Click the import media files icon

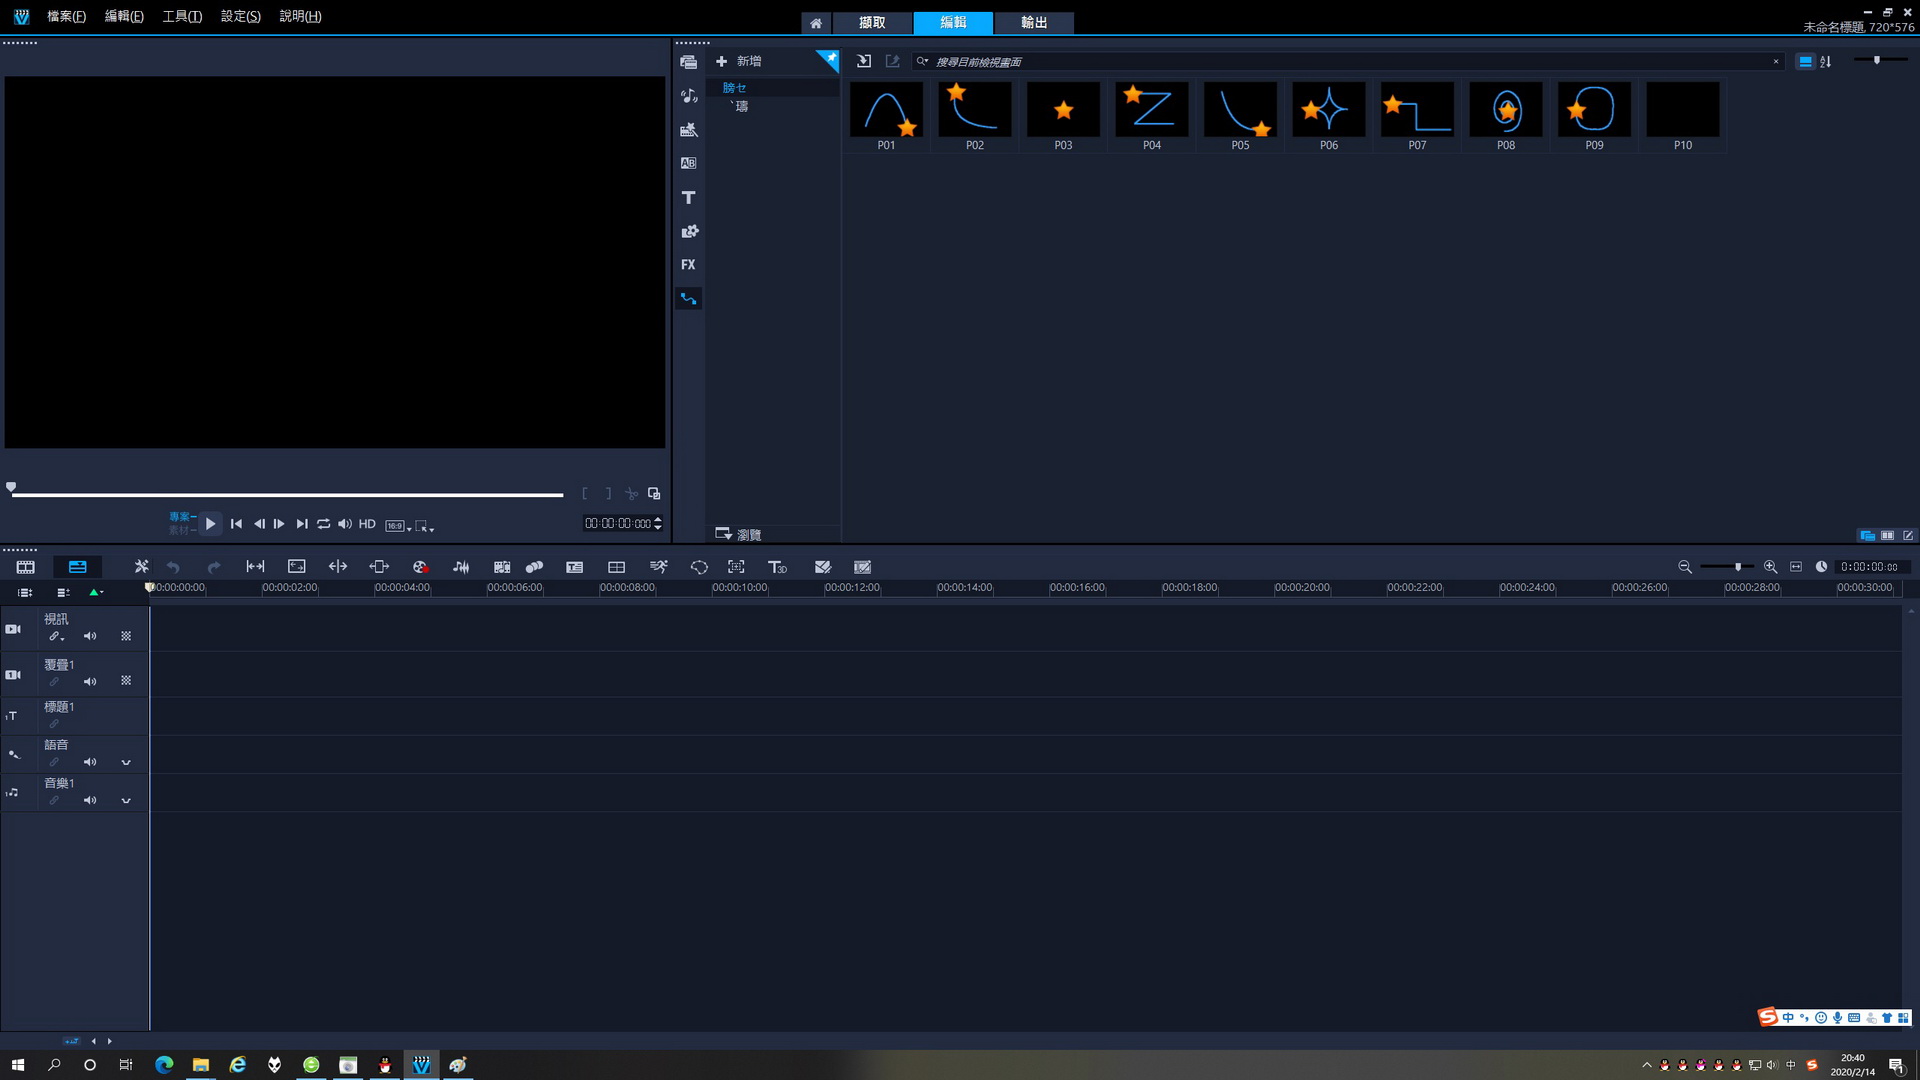click(864, 61)
